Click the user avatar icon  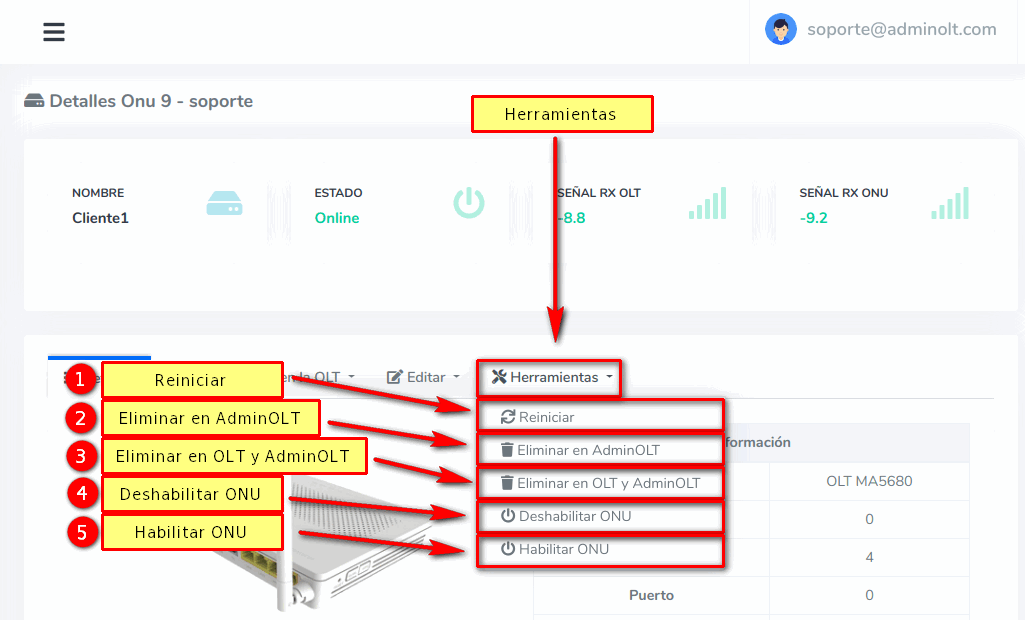780,29
